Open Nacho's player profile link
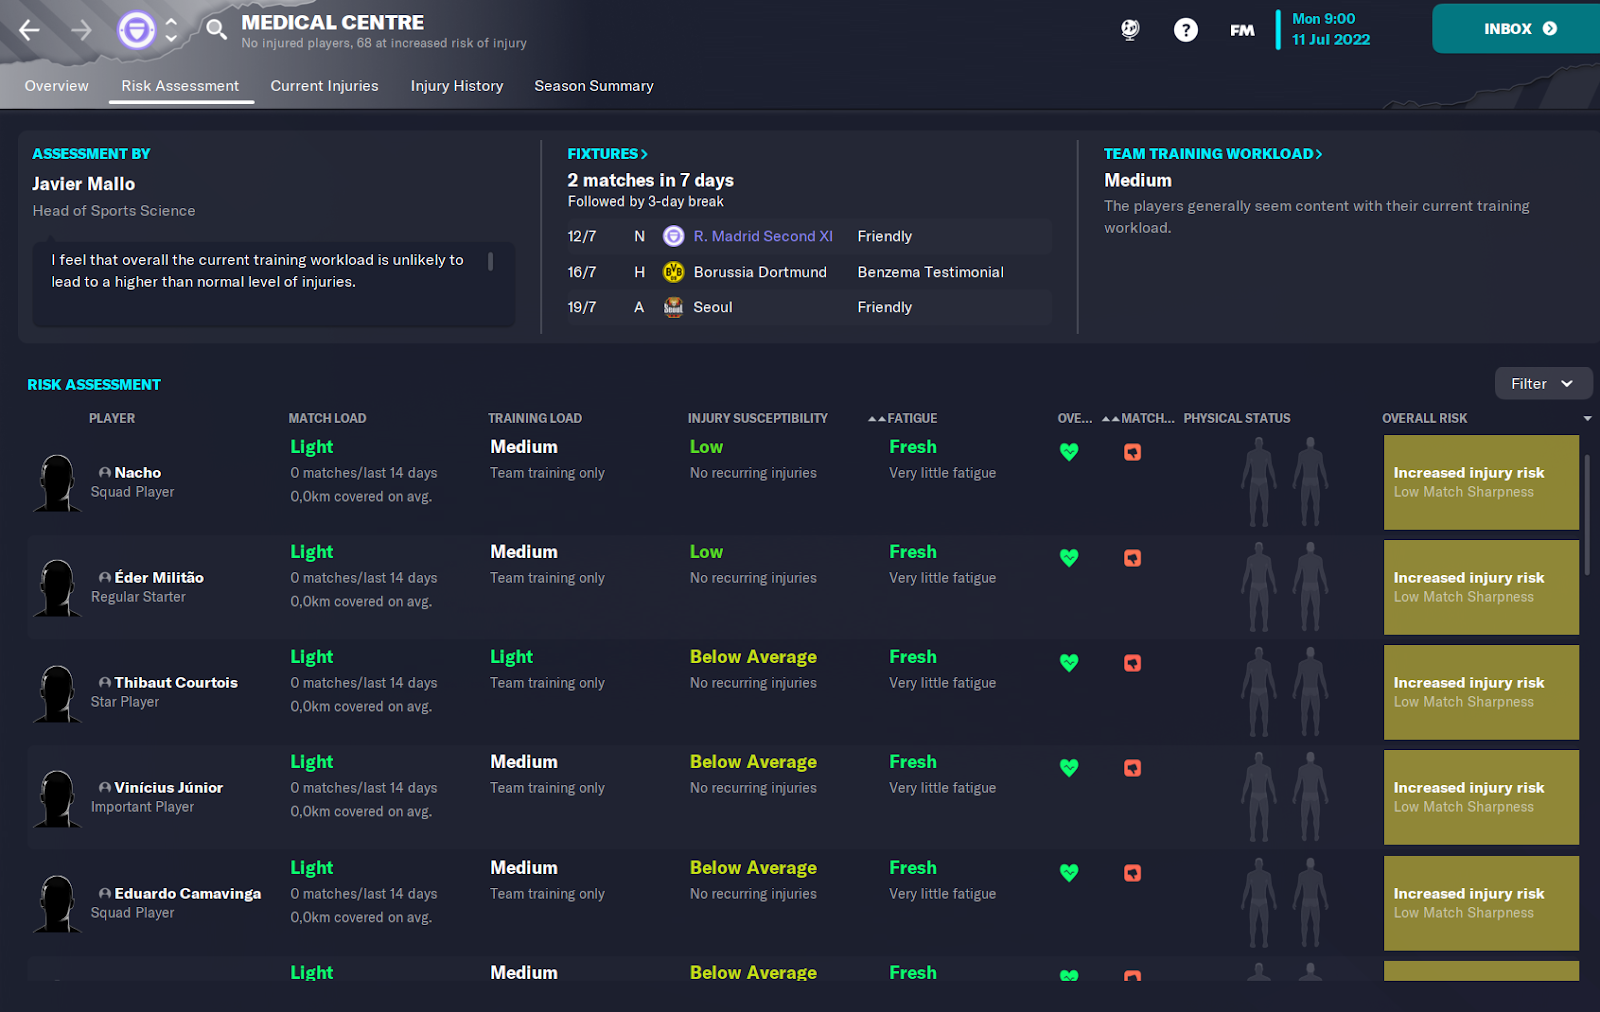This screenshot has width=1600, height=1012. [x=137, y=472]
